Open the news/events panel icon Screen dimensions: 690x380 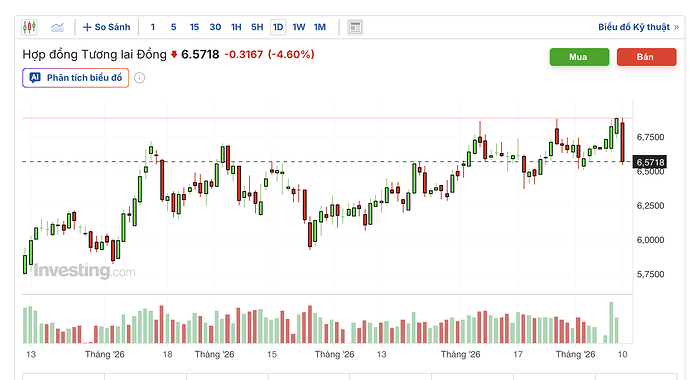click(355, 27)
